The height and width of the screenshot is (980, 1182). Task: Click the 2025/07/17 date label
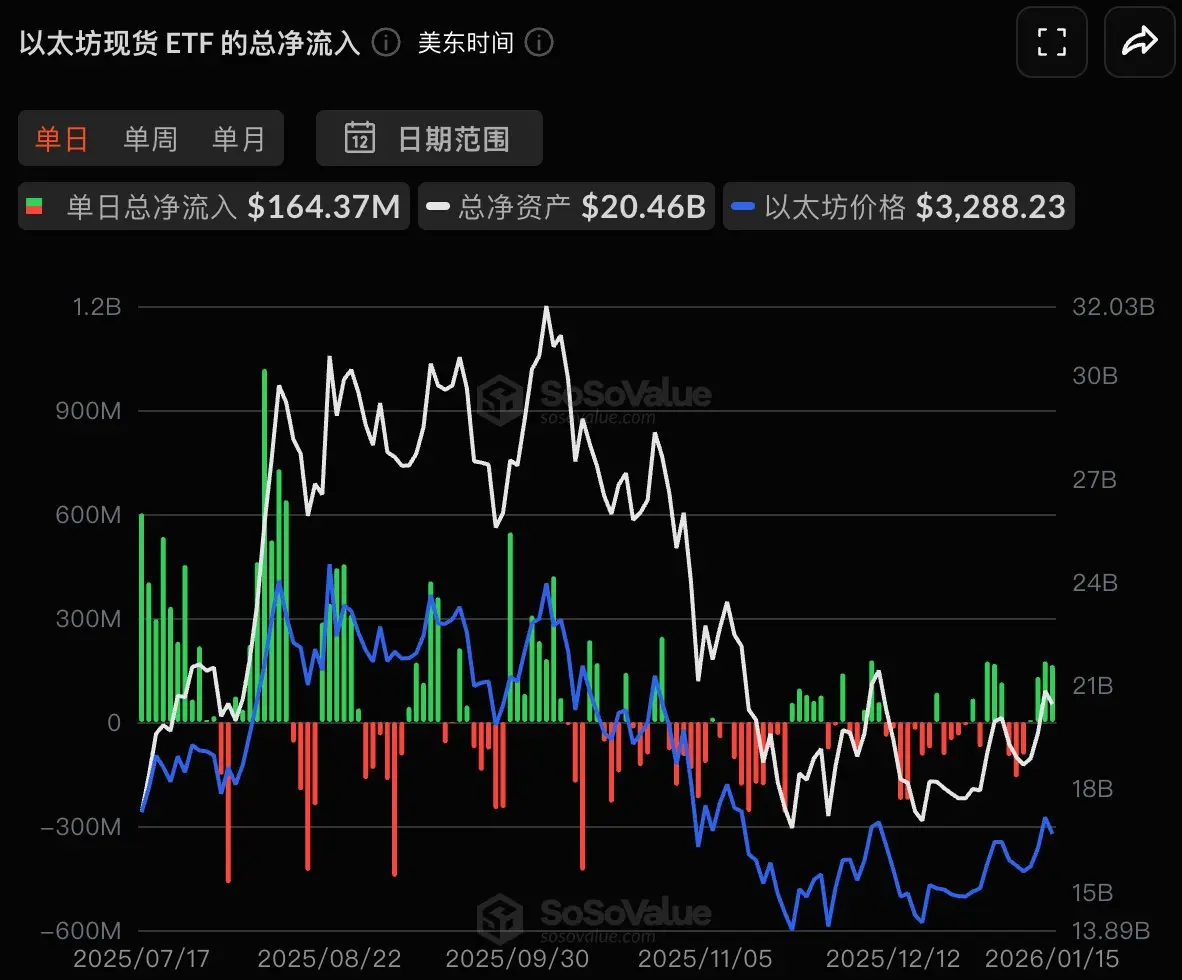pos(141,959)
